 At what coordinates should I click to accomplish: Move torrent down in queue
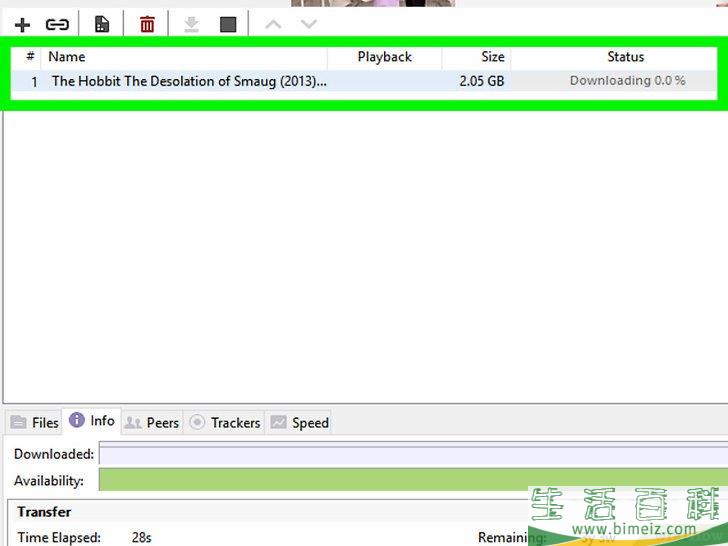click(309, 24)
